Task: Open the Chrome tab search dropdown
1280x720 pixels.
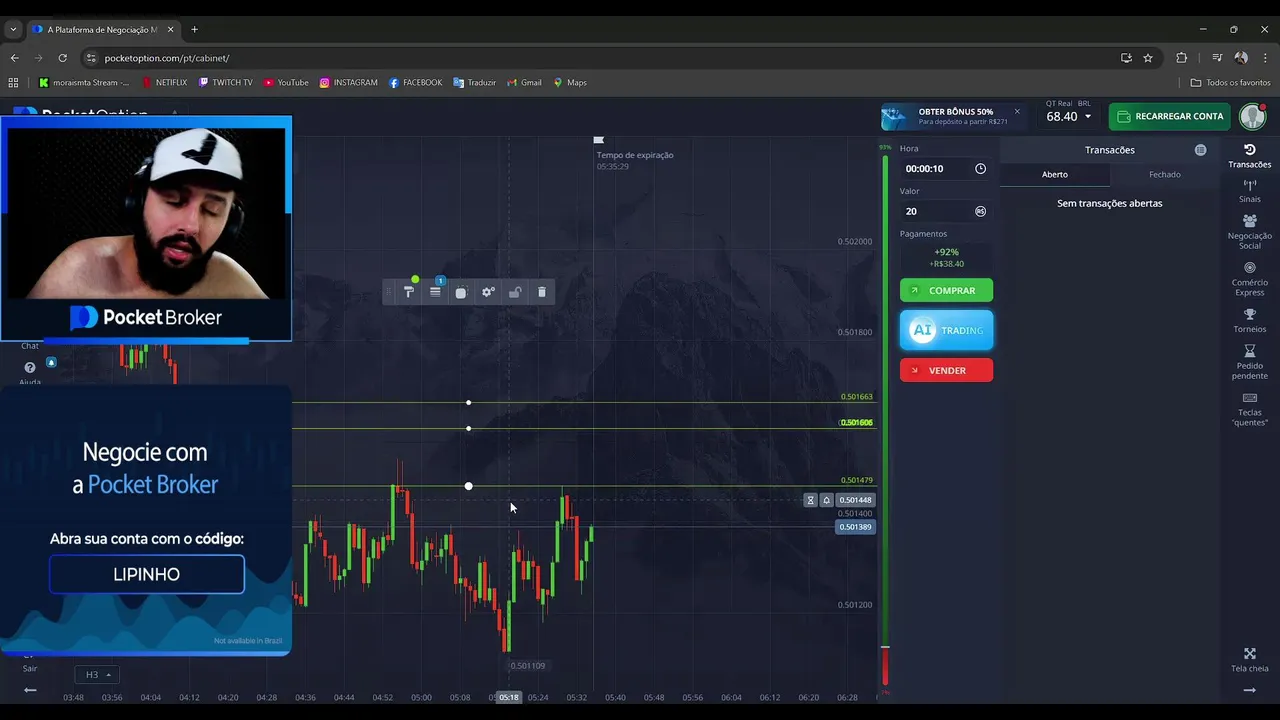Action: pyautogui.click(x=13, y=30)
